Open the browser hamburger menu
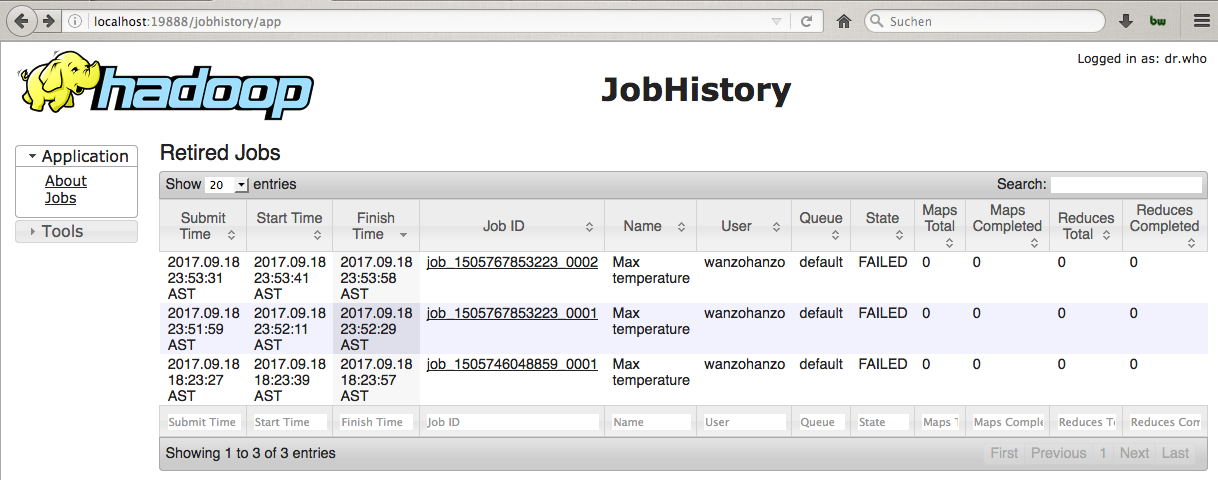 coord(1201,21)
